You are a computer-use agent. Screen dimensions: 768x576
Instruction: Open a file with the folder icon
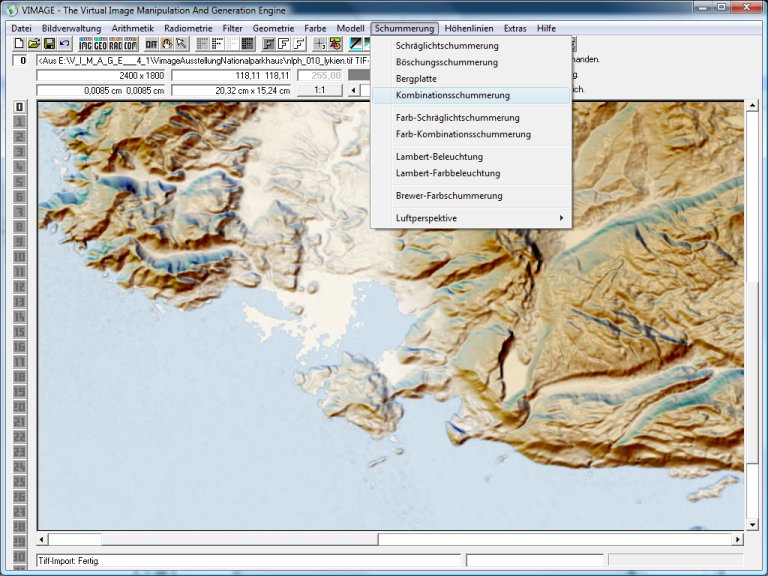pyautogui.click(x=34, y=44)
